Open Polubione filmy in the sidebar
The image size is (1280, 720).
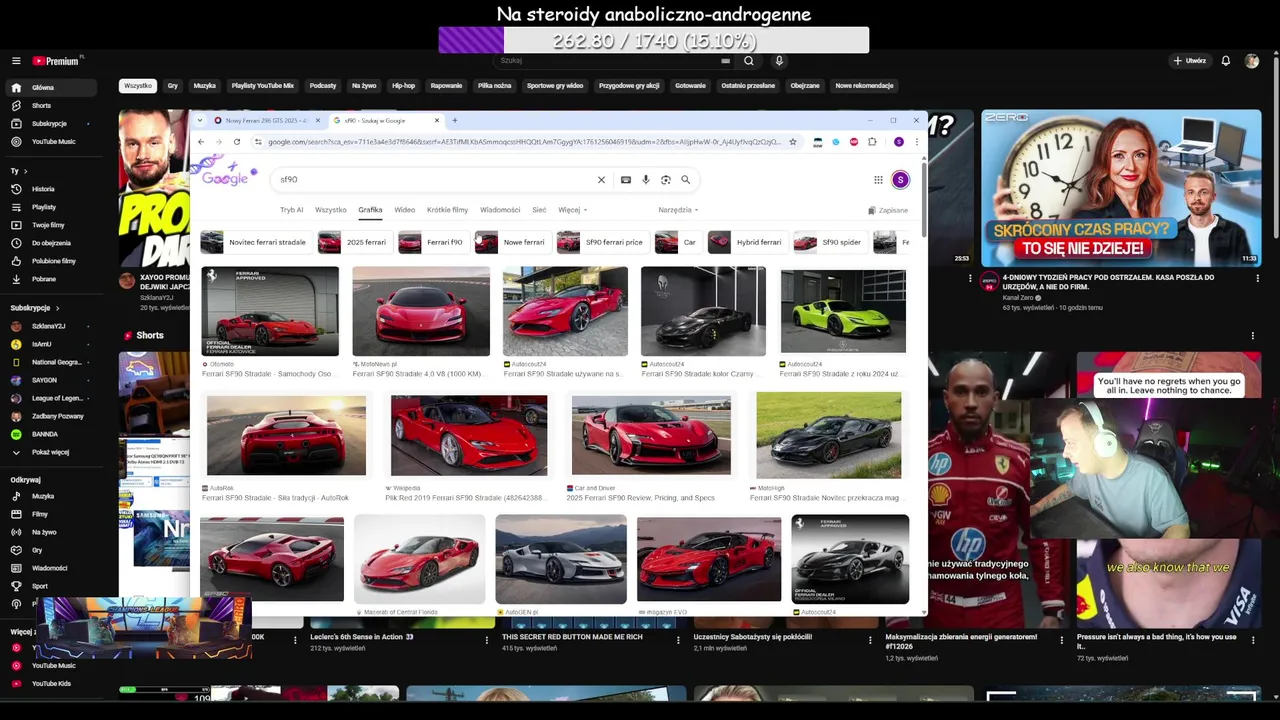(52, 261)
